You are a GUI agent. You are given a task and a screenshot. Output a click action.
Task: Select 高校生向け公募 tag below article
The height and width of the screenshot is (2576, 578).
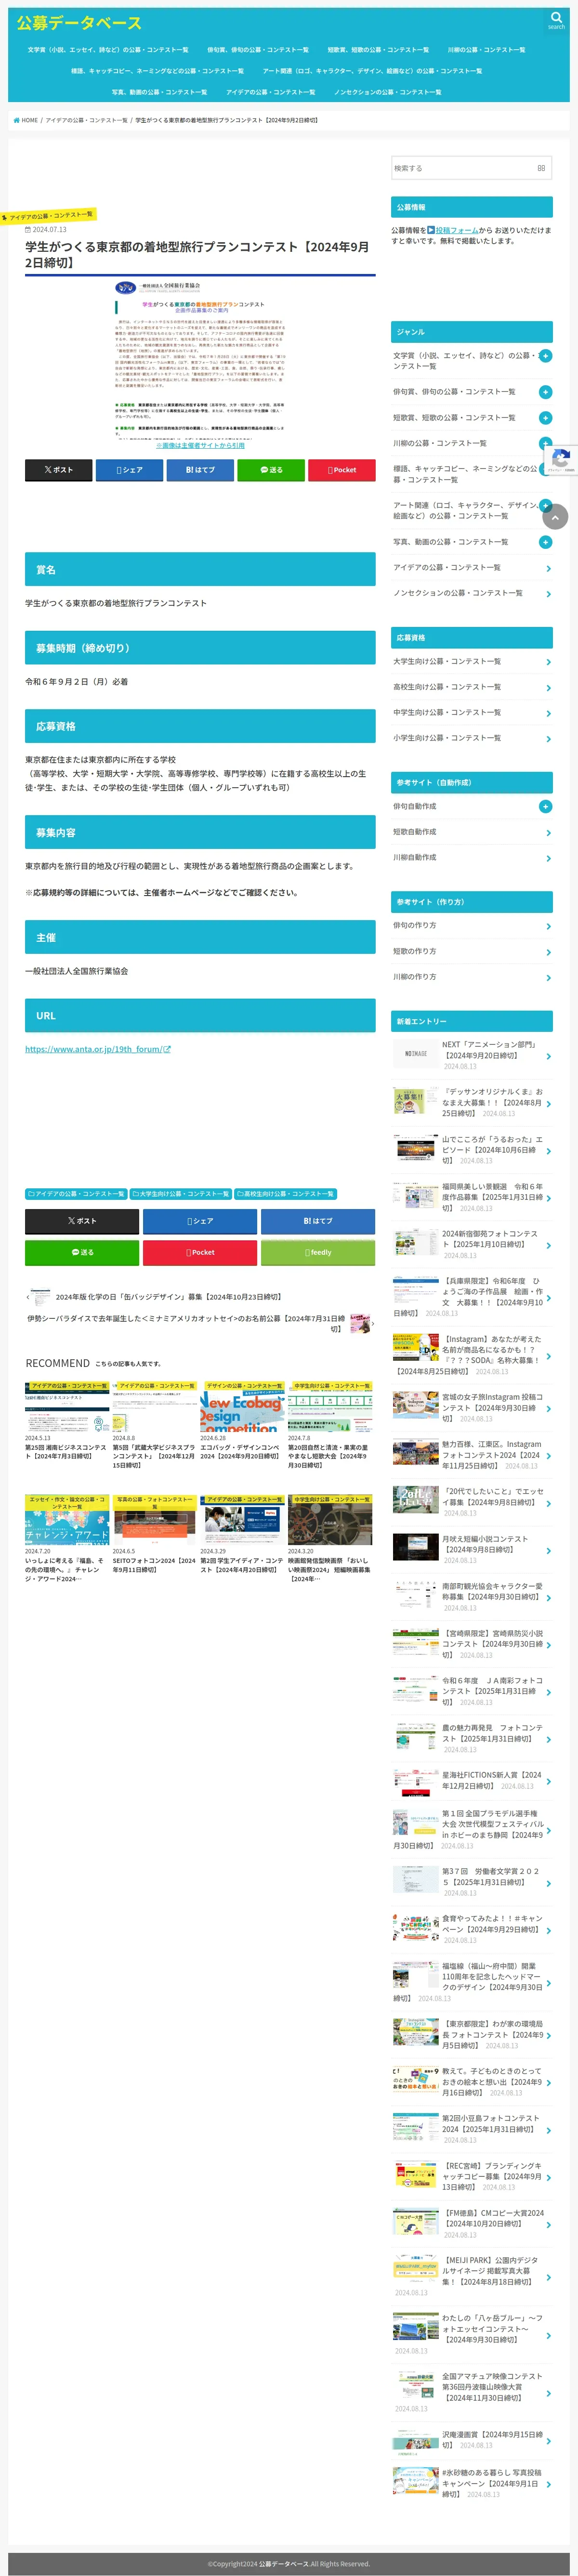coord(286,1193)
